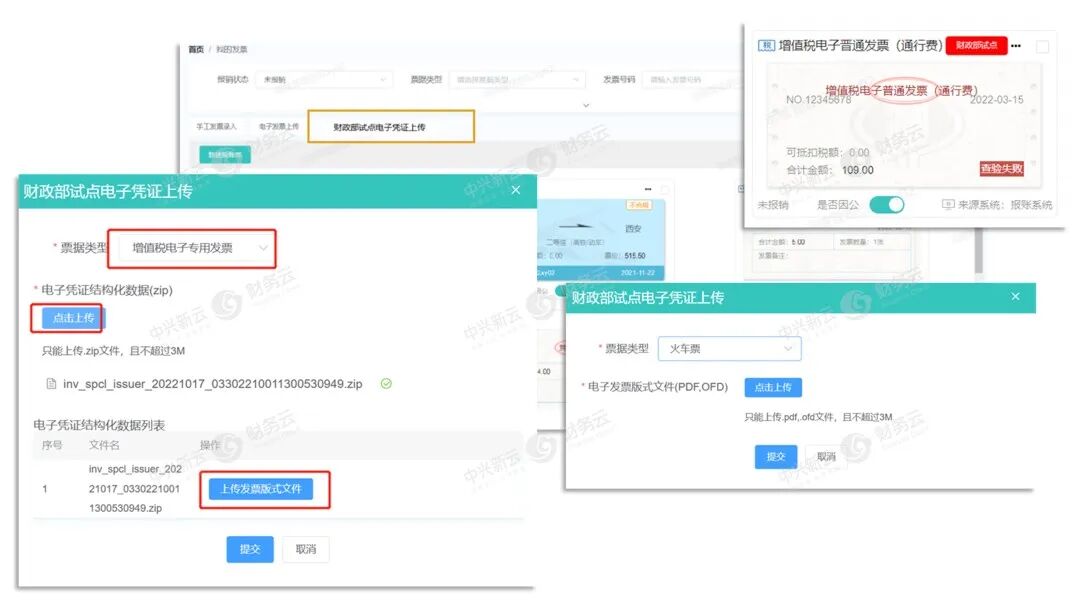Switch to the 手工发票录入 tab
1080x607 pixels.
click(216, 127)
